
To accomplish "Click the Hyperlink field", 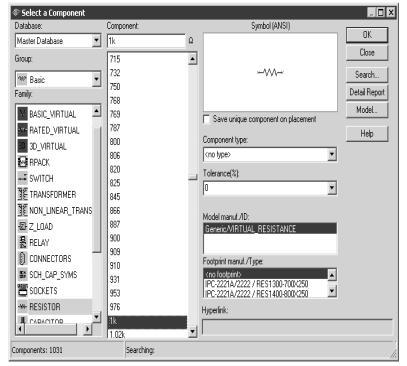I will [297, 327].
